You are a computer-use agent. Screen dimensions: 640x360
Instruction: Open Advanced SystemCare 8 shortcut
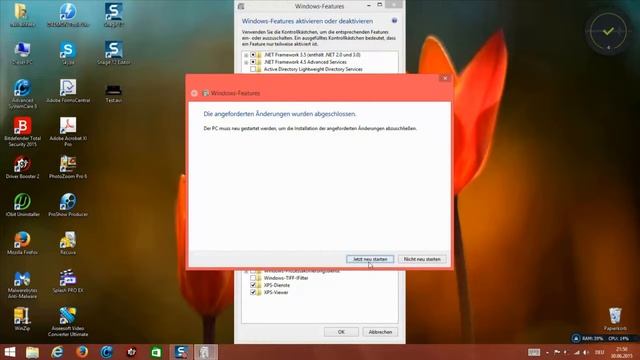tap(22, 94)
